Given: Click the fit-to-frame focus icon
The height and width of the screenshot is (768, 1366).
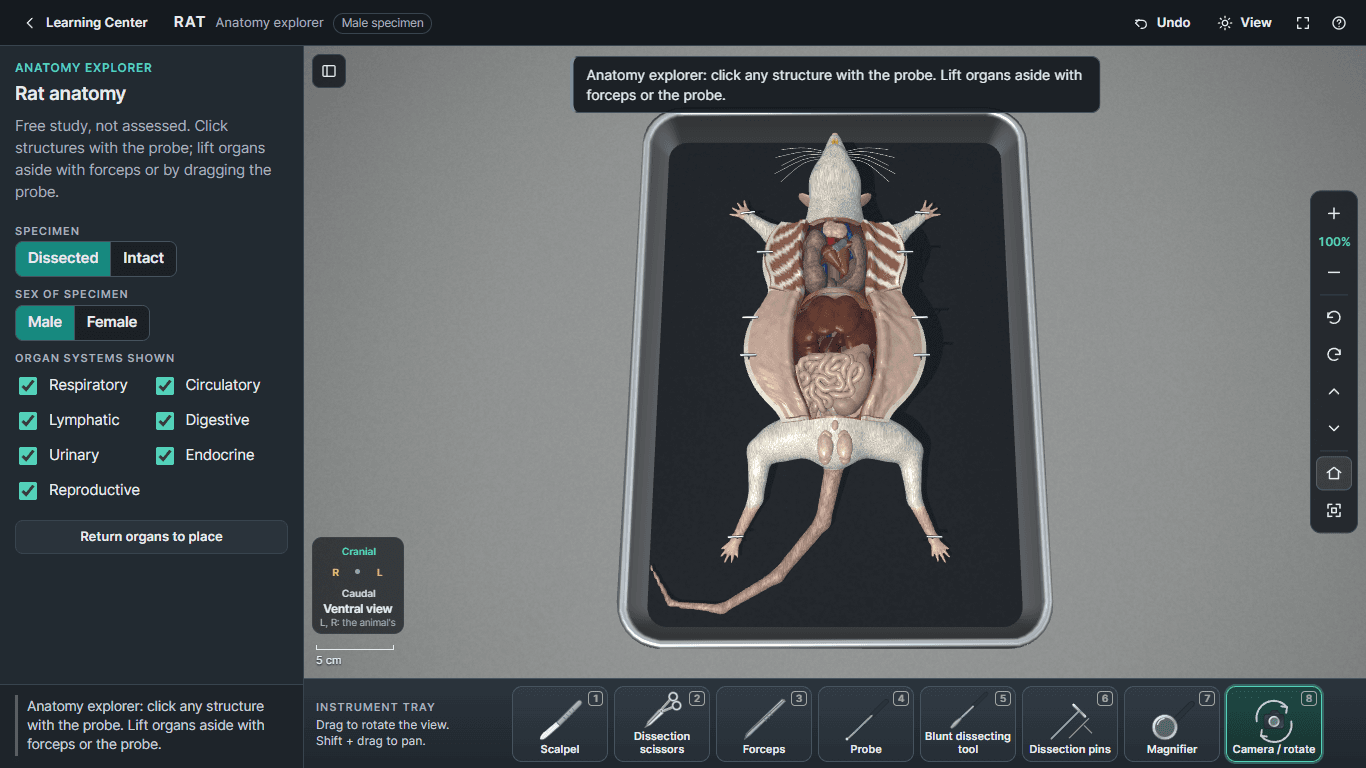Looking at the screenshot, I should pos(1334,511).
